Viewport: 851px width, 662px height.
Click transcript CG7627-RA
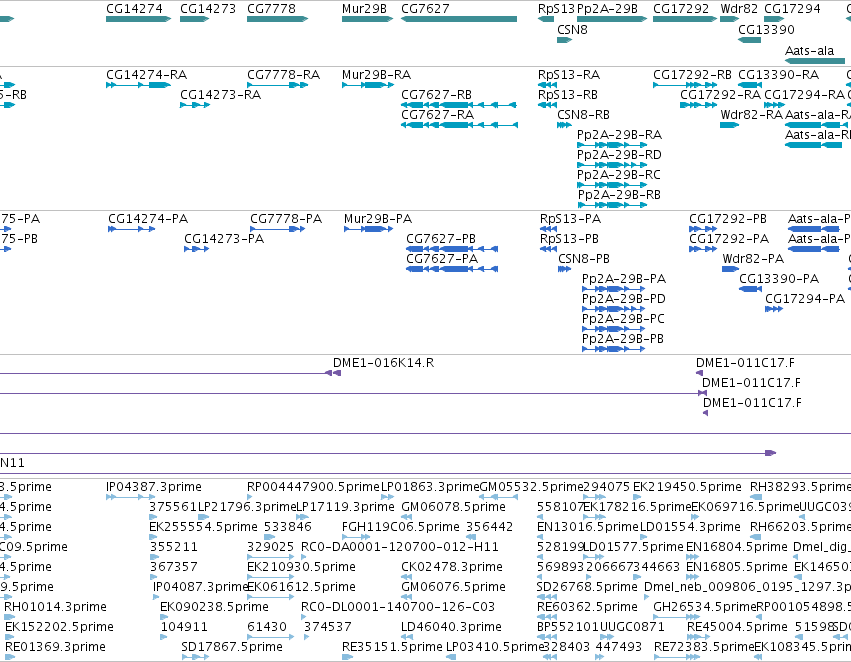point(437,115)
